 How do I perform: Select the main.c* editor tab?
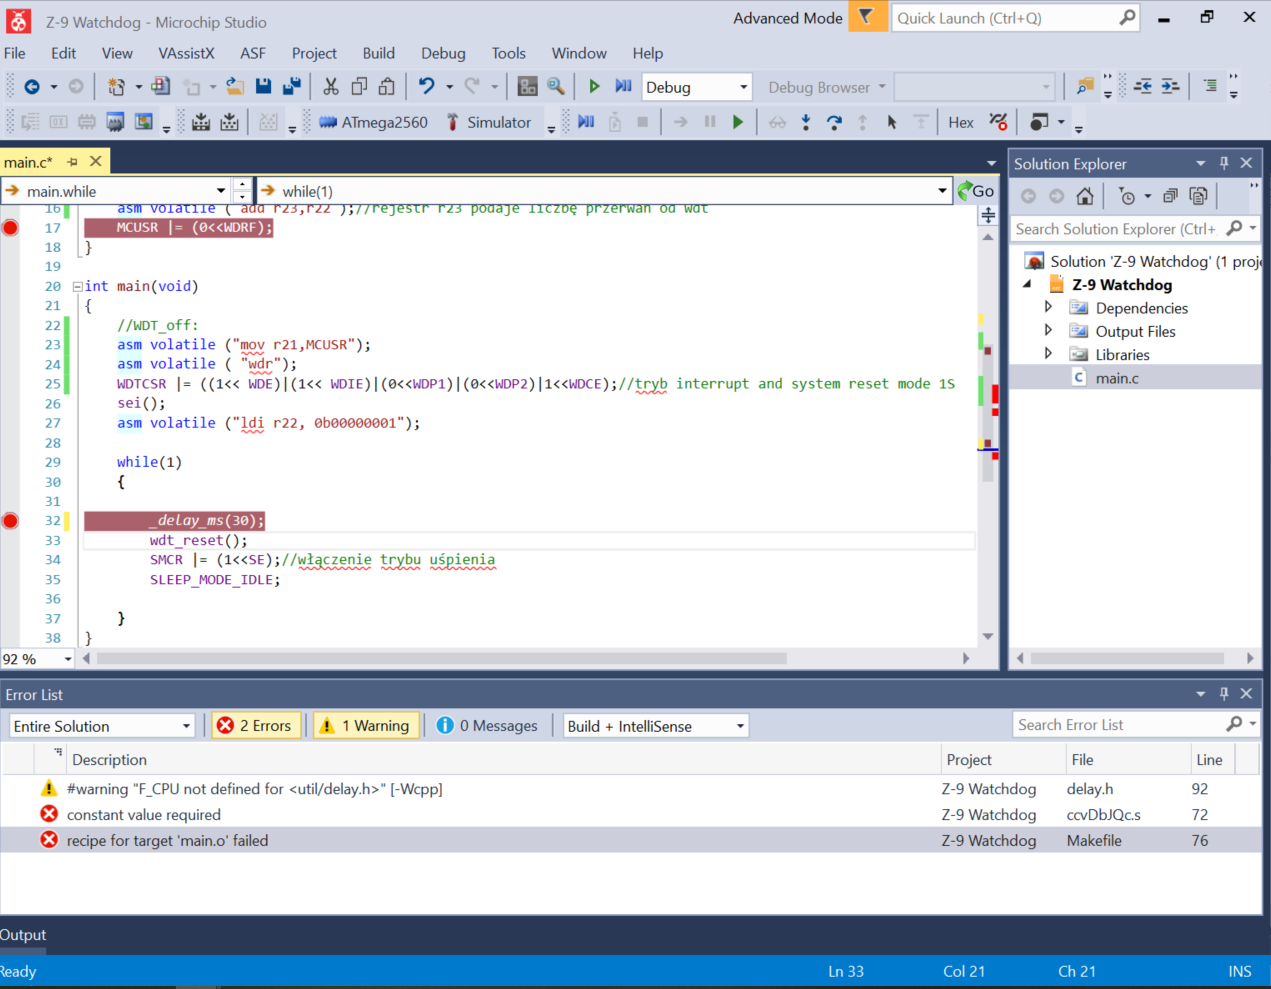pyautogui.click(x=28, y=162)
